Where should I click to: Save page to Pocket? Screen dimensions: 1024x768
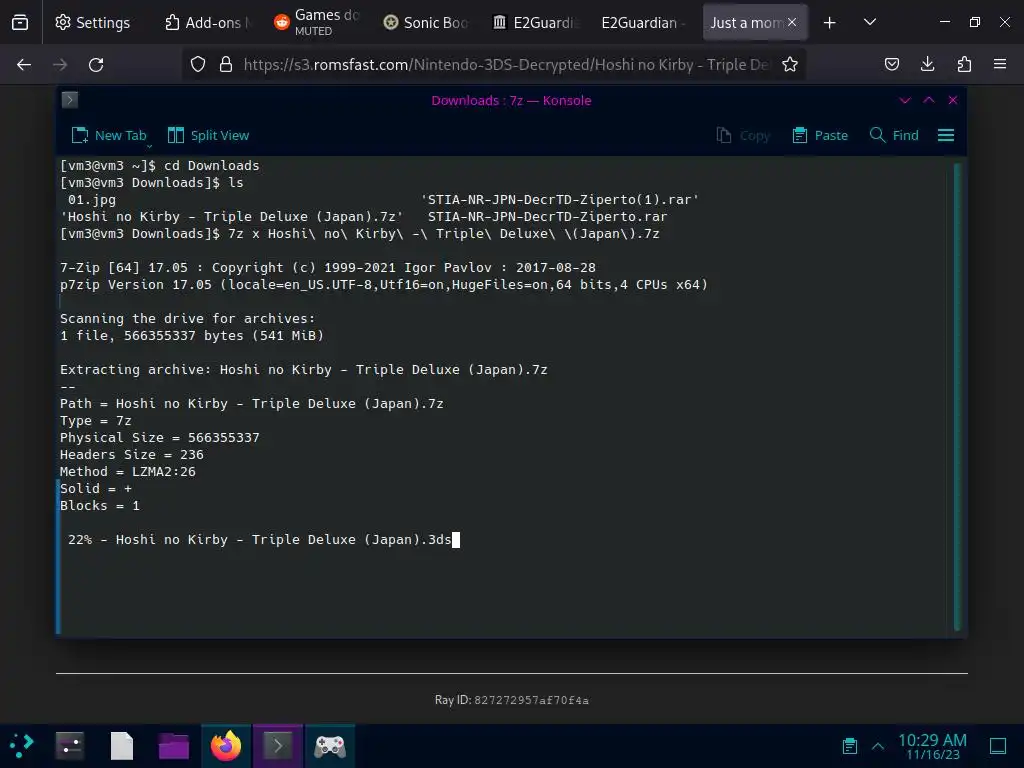coord(892,65)
